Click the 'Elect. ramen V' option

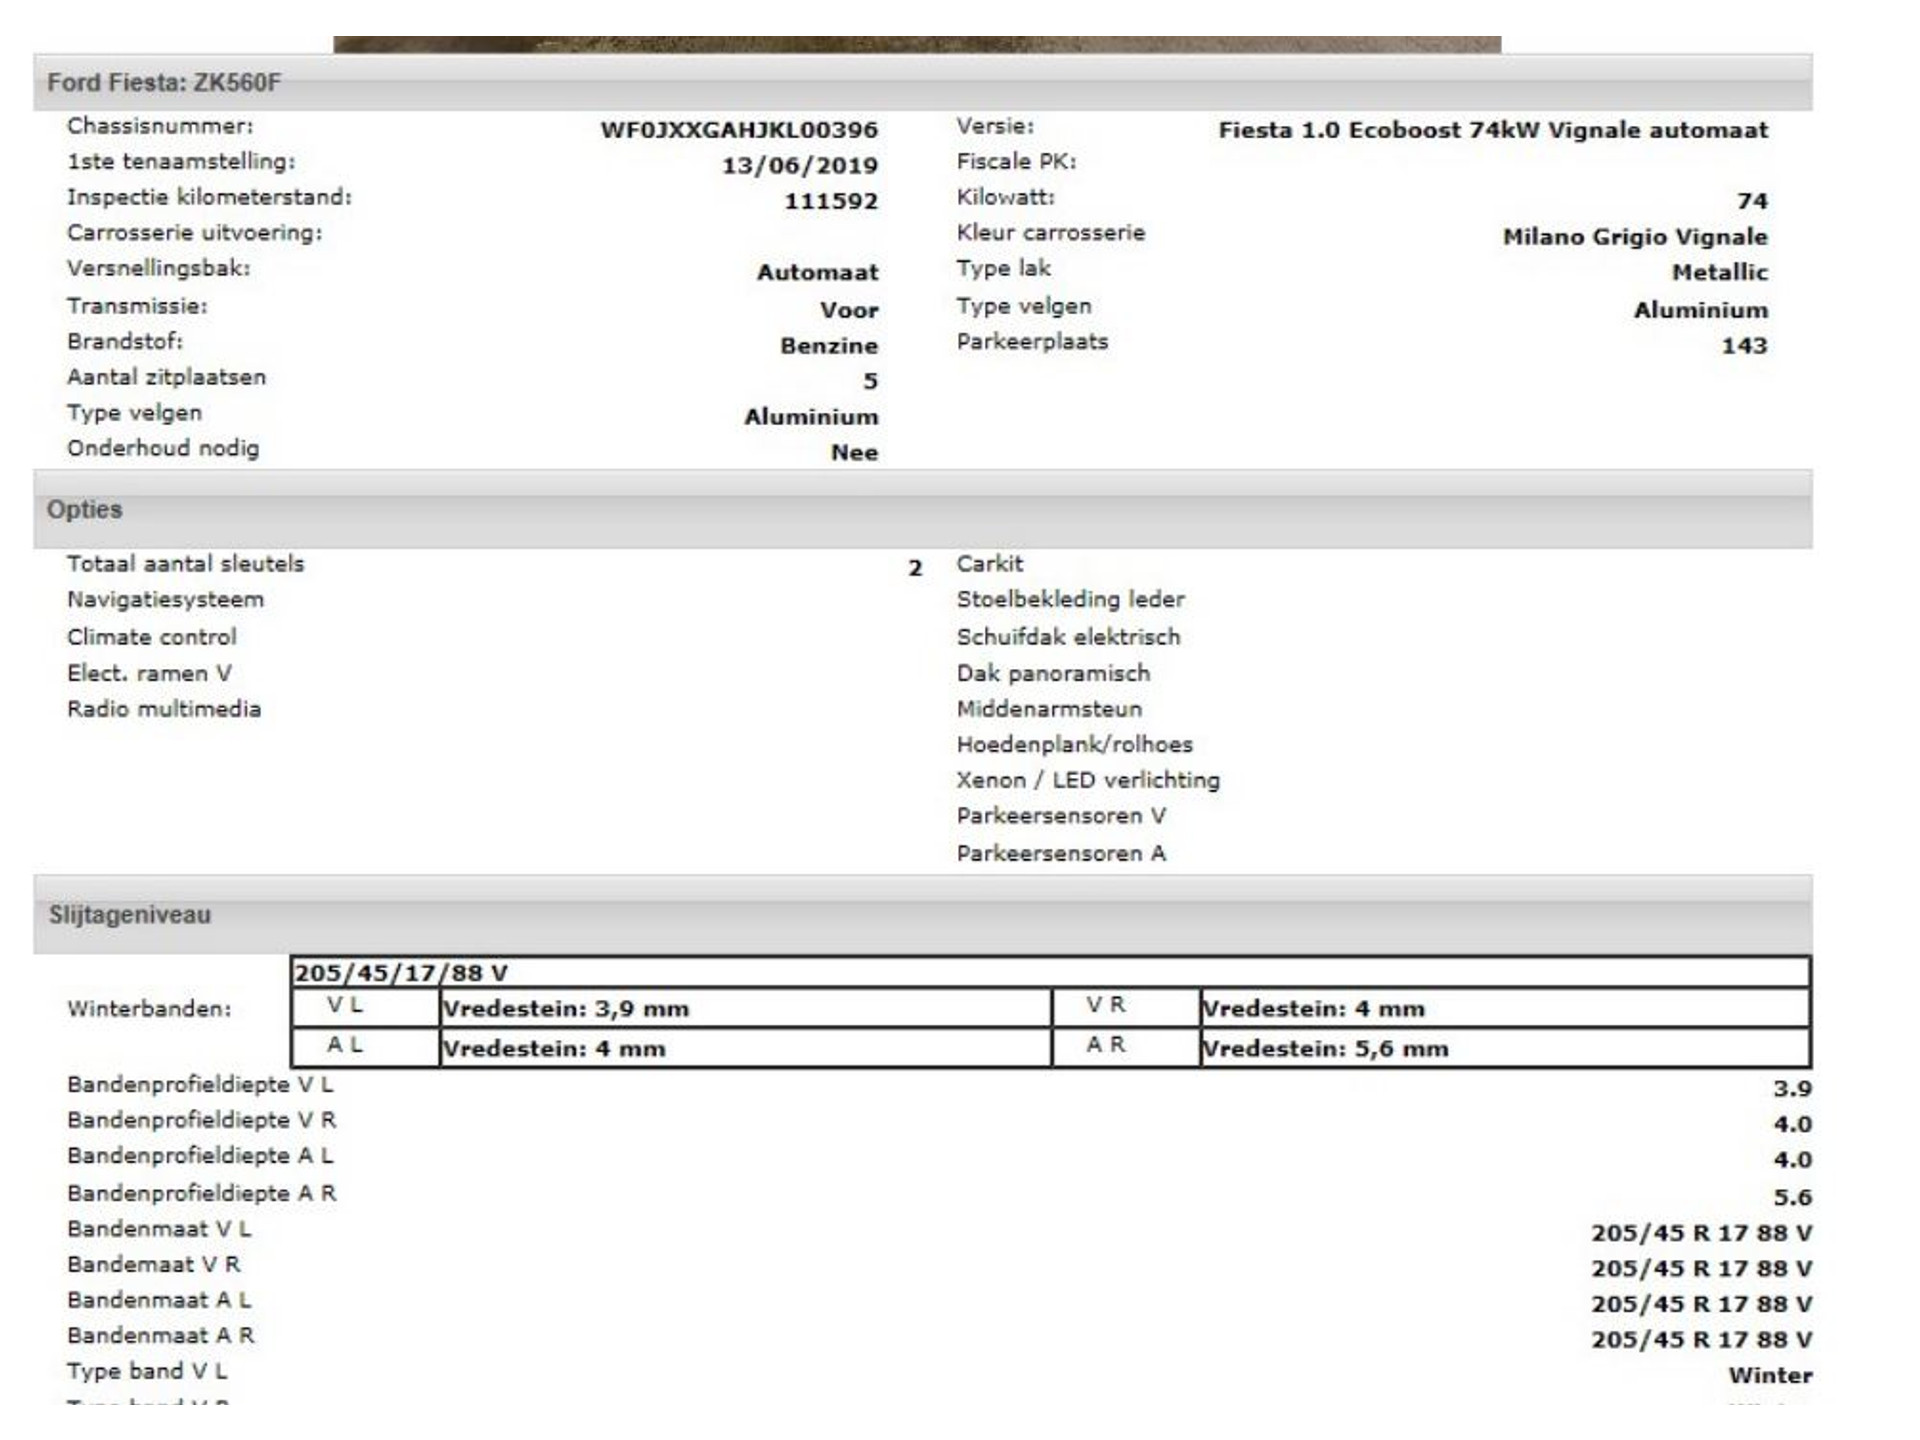(x=149, y=673)
